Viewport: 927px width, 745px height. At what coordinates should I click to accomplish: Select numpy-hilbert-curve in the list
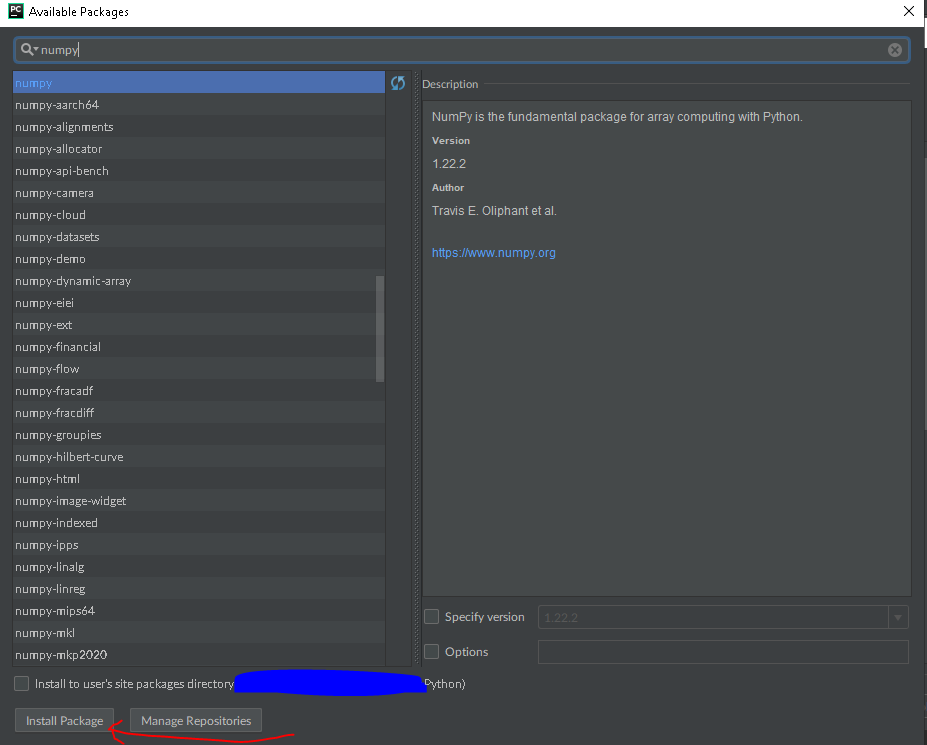coord(199,456)
